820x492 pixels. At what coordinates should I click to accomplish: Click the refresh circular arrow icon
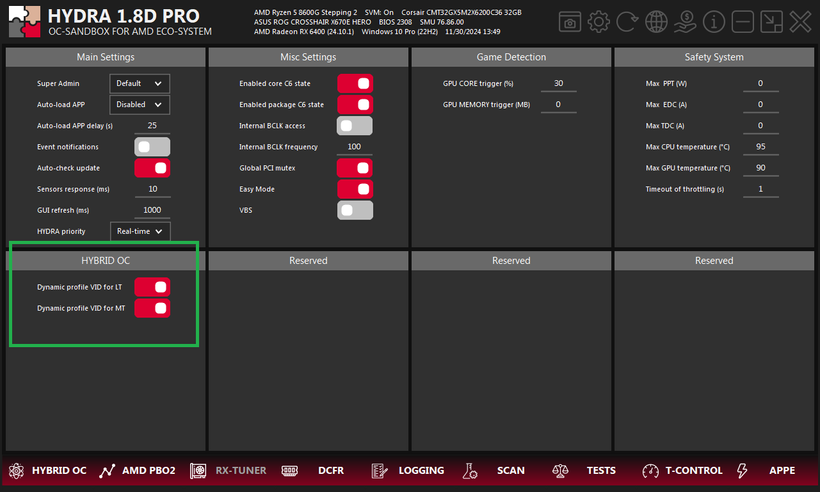[x=627, y=22]
